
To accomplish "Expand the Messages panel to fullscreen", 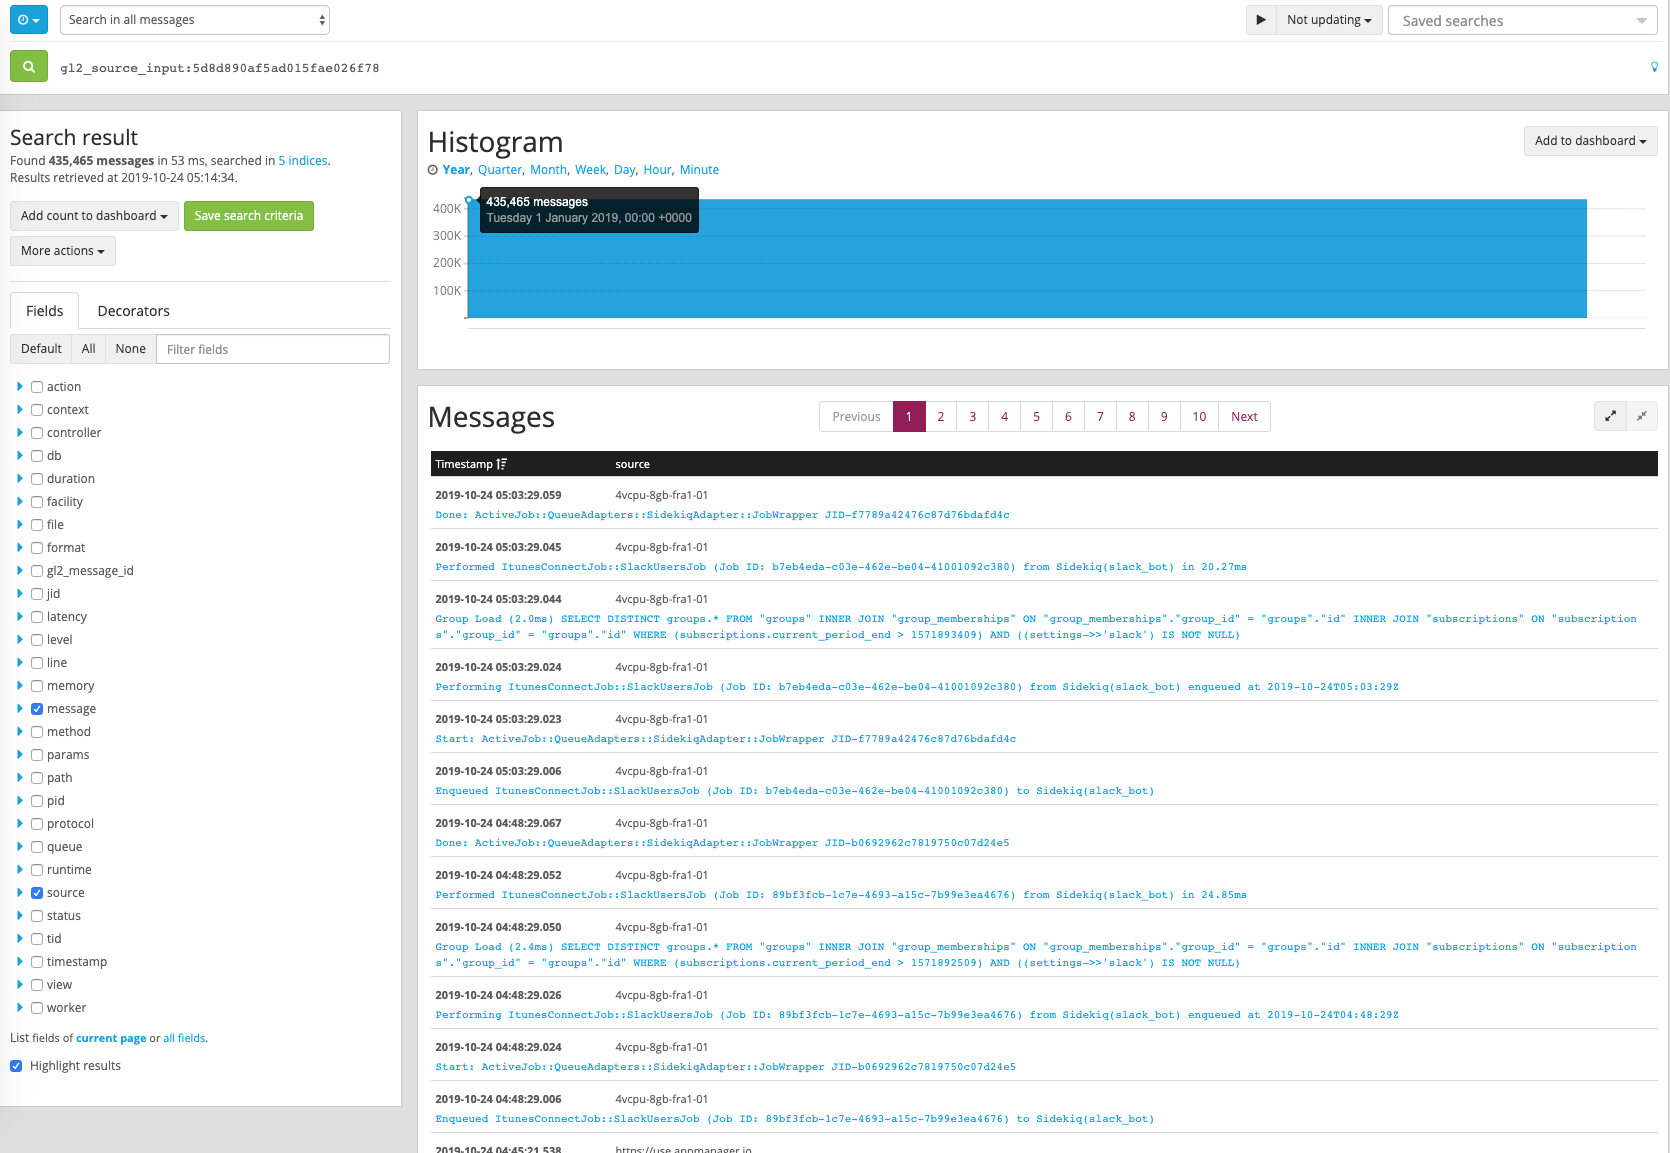I will [1609, 416].
